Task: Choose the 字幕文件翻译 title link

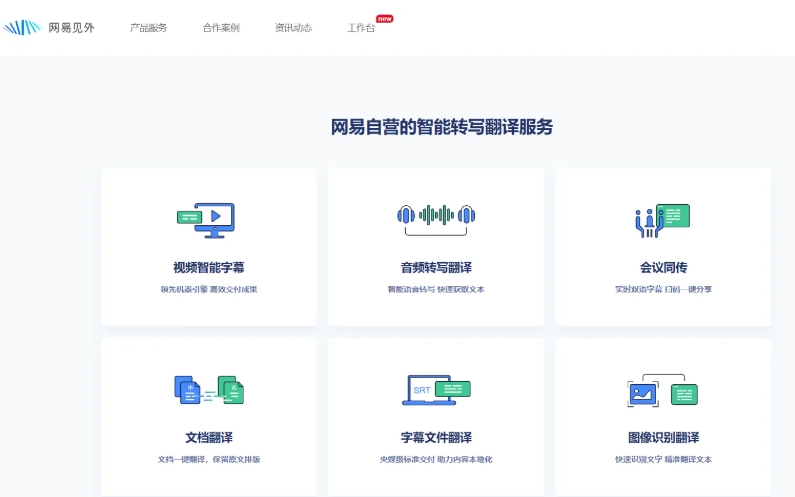Action: pos(436,438)
